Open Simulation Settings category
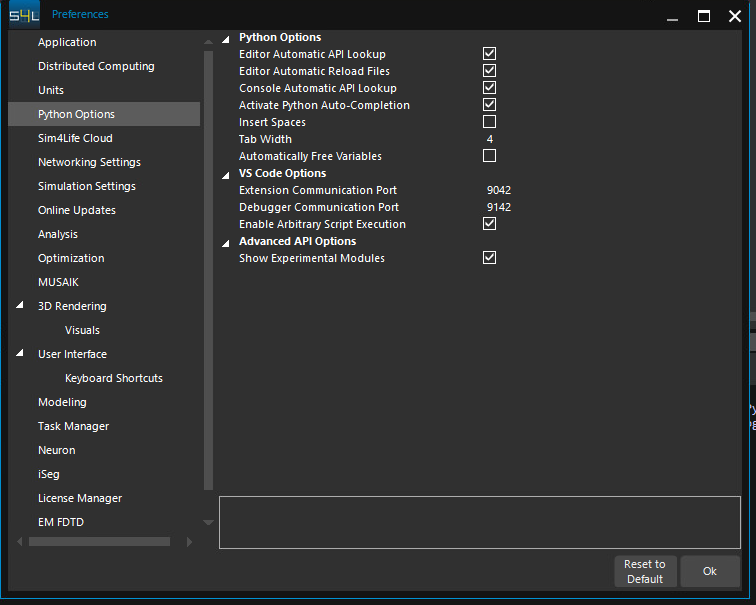Screen dimensions: 756x605 (x=87, y=186)
